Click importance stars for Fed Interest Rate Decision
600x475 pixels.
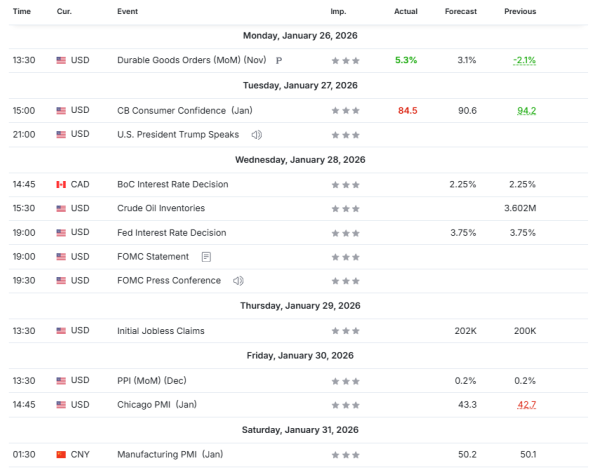tap(345, 233)
